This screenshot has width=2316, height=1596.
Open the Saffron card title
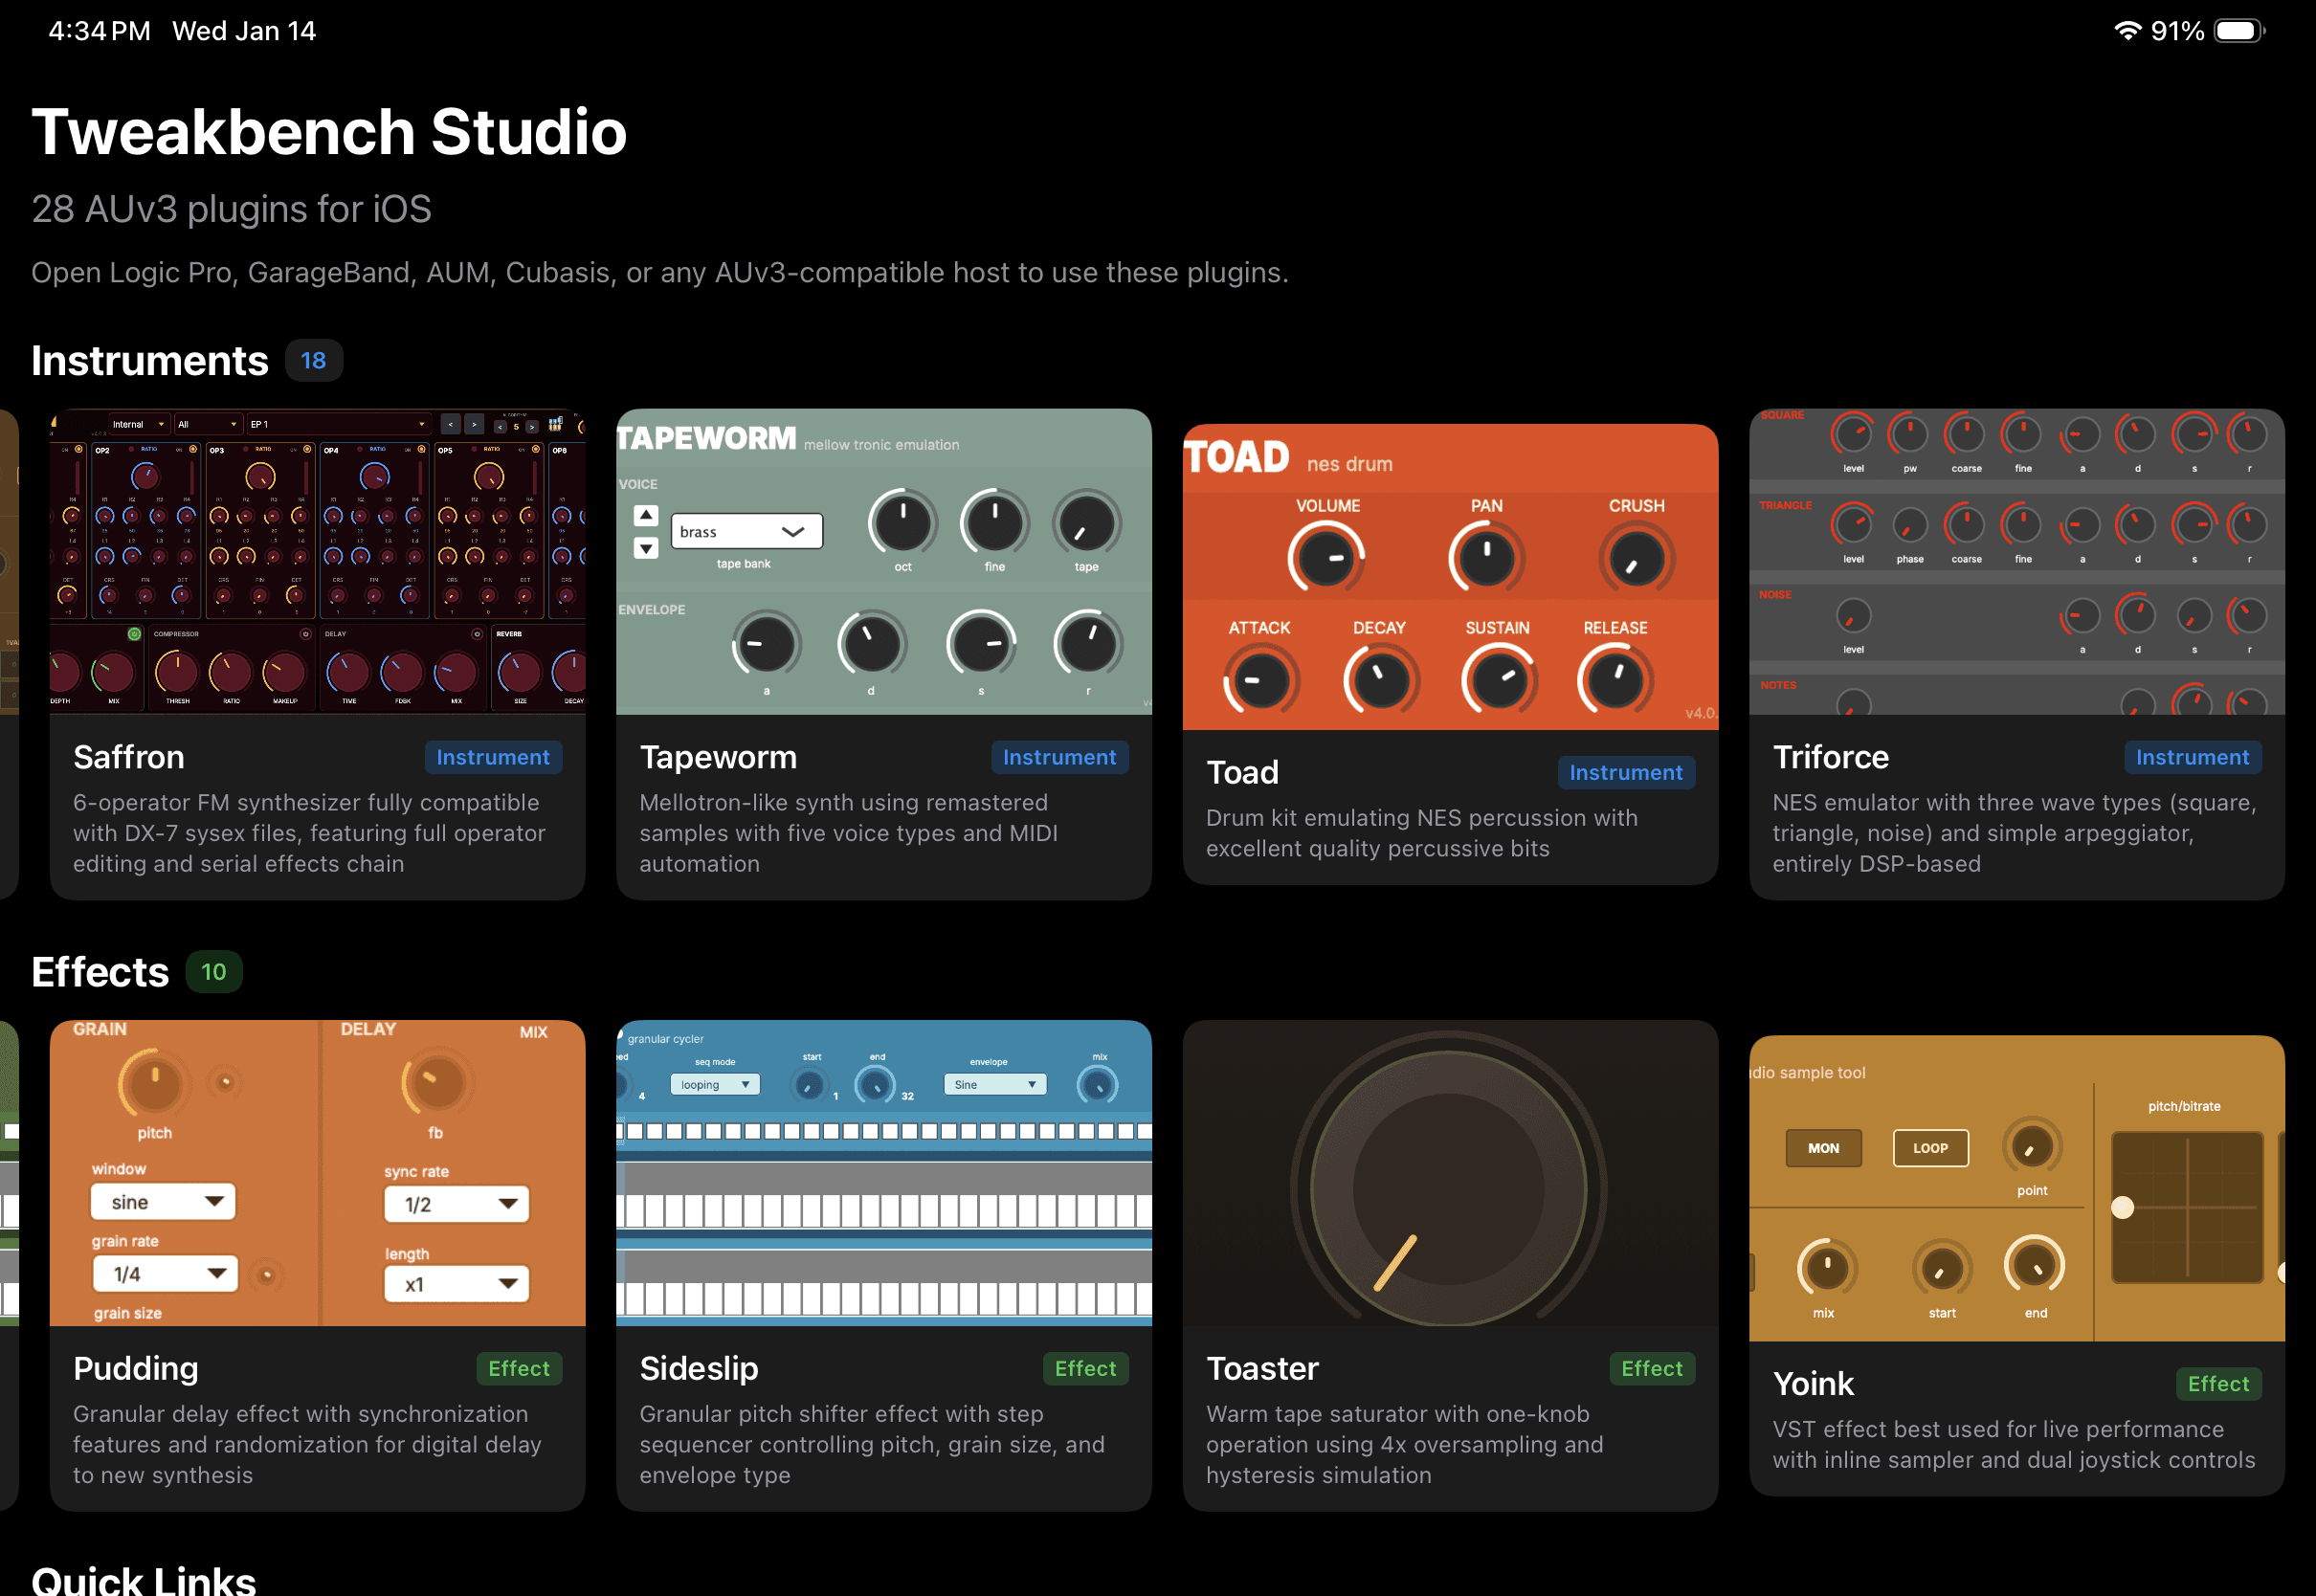click(129, 757)
